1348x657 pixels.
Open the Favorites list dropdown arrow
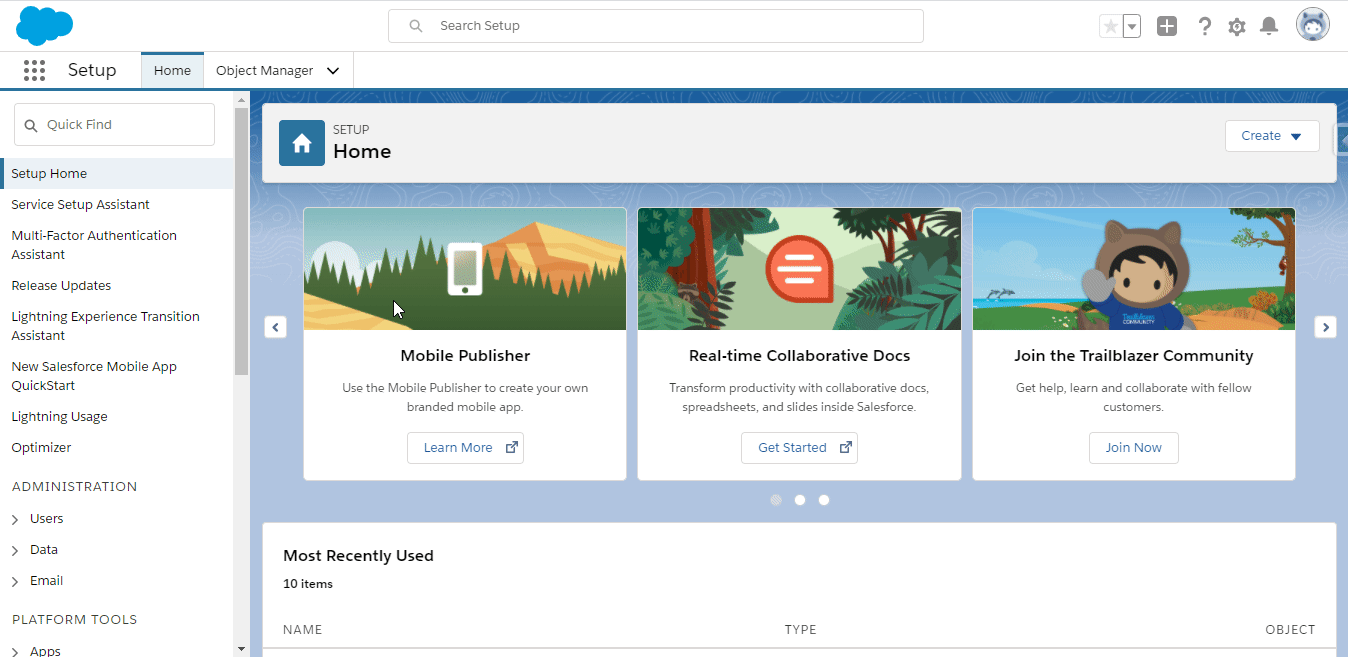pyautogui.click(x=1132, y=27)
